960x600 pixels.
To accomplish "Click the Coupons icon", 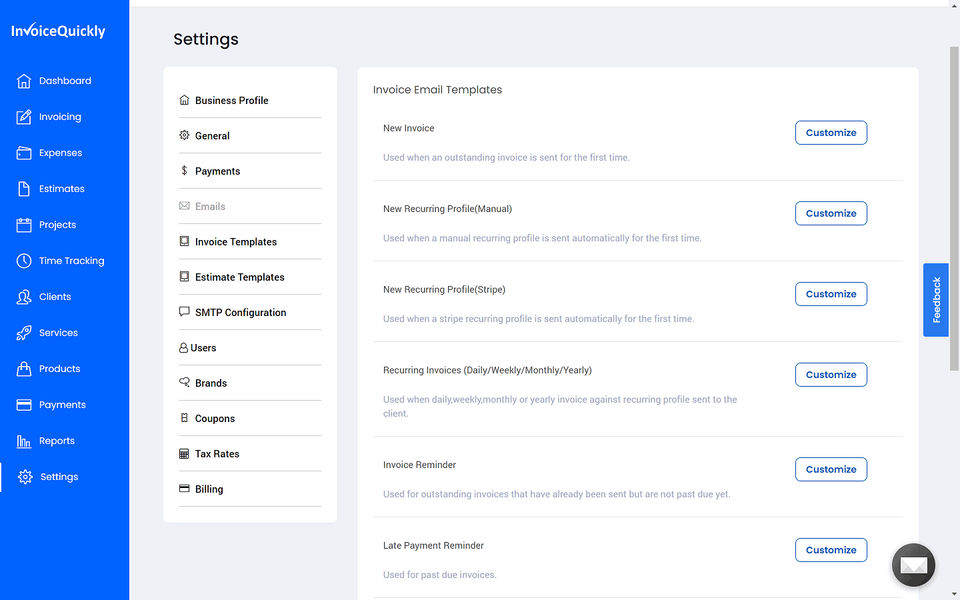I will pos(184,418).
